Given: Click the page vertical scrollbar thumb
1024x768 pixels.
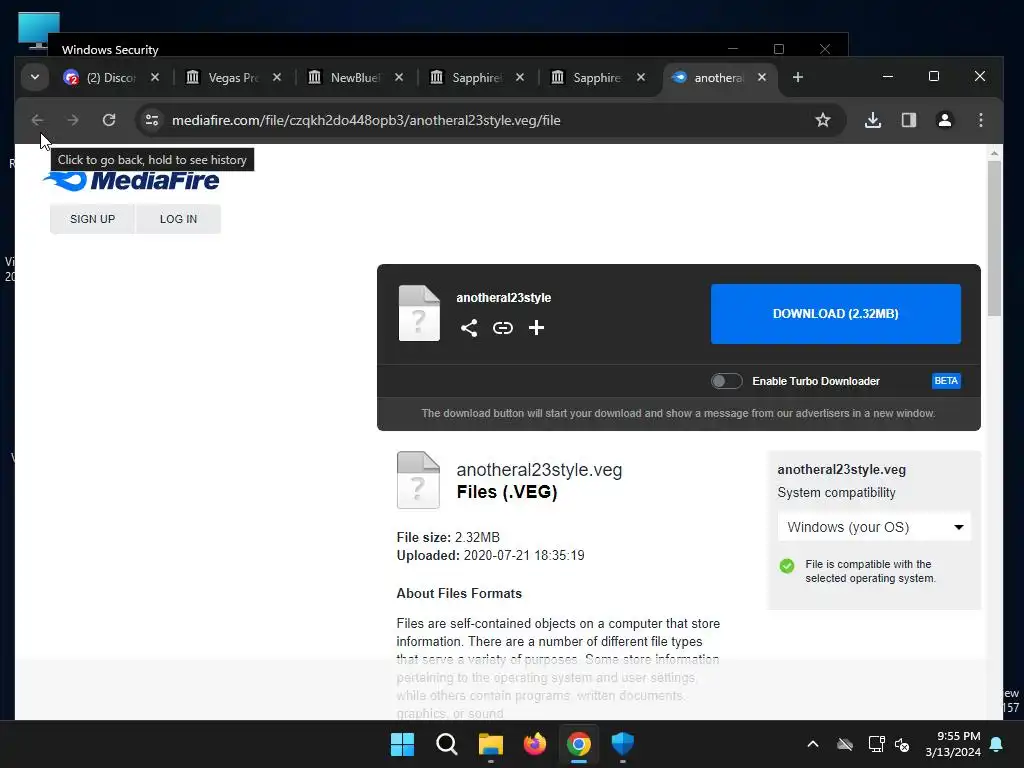Looking at the screenshot, I should [994, 238].
